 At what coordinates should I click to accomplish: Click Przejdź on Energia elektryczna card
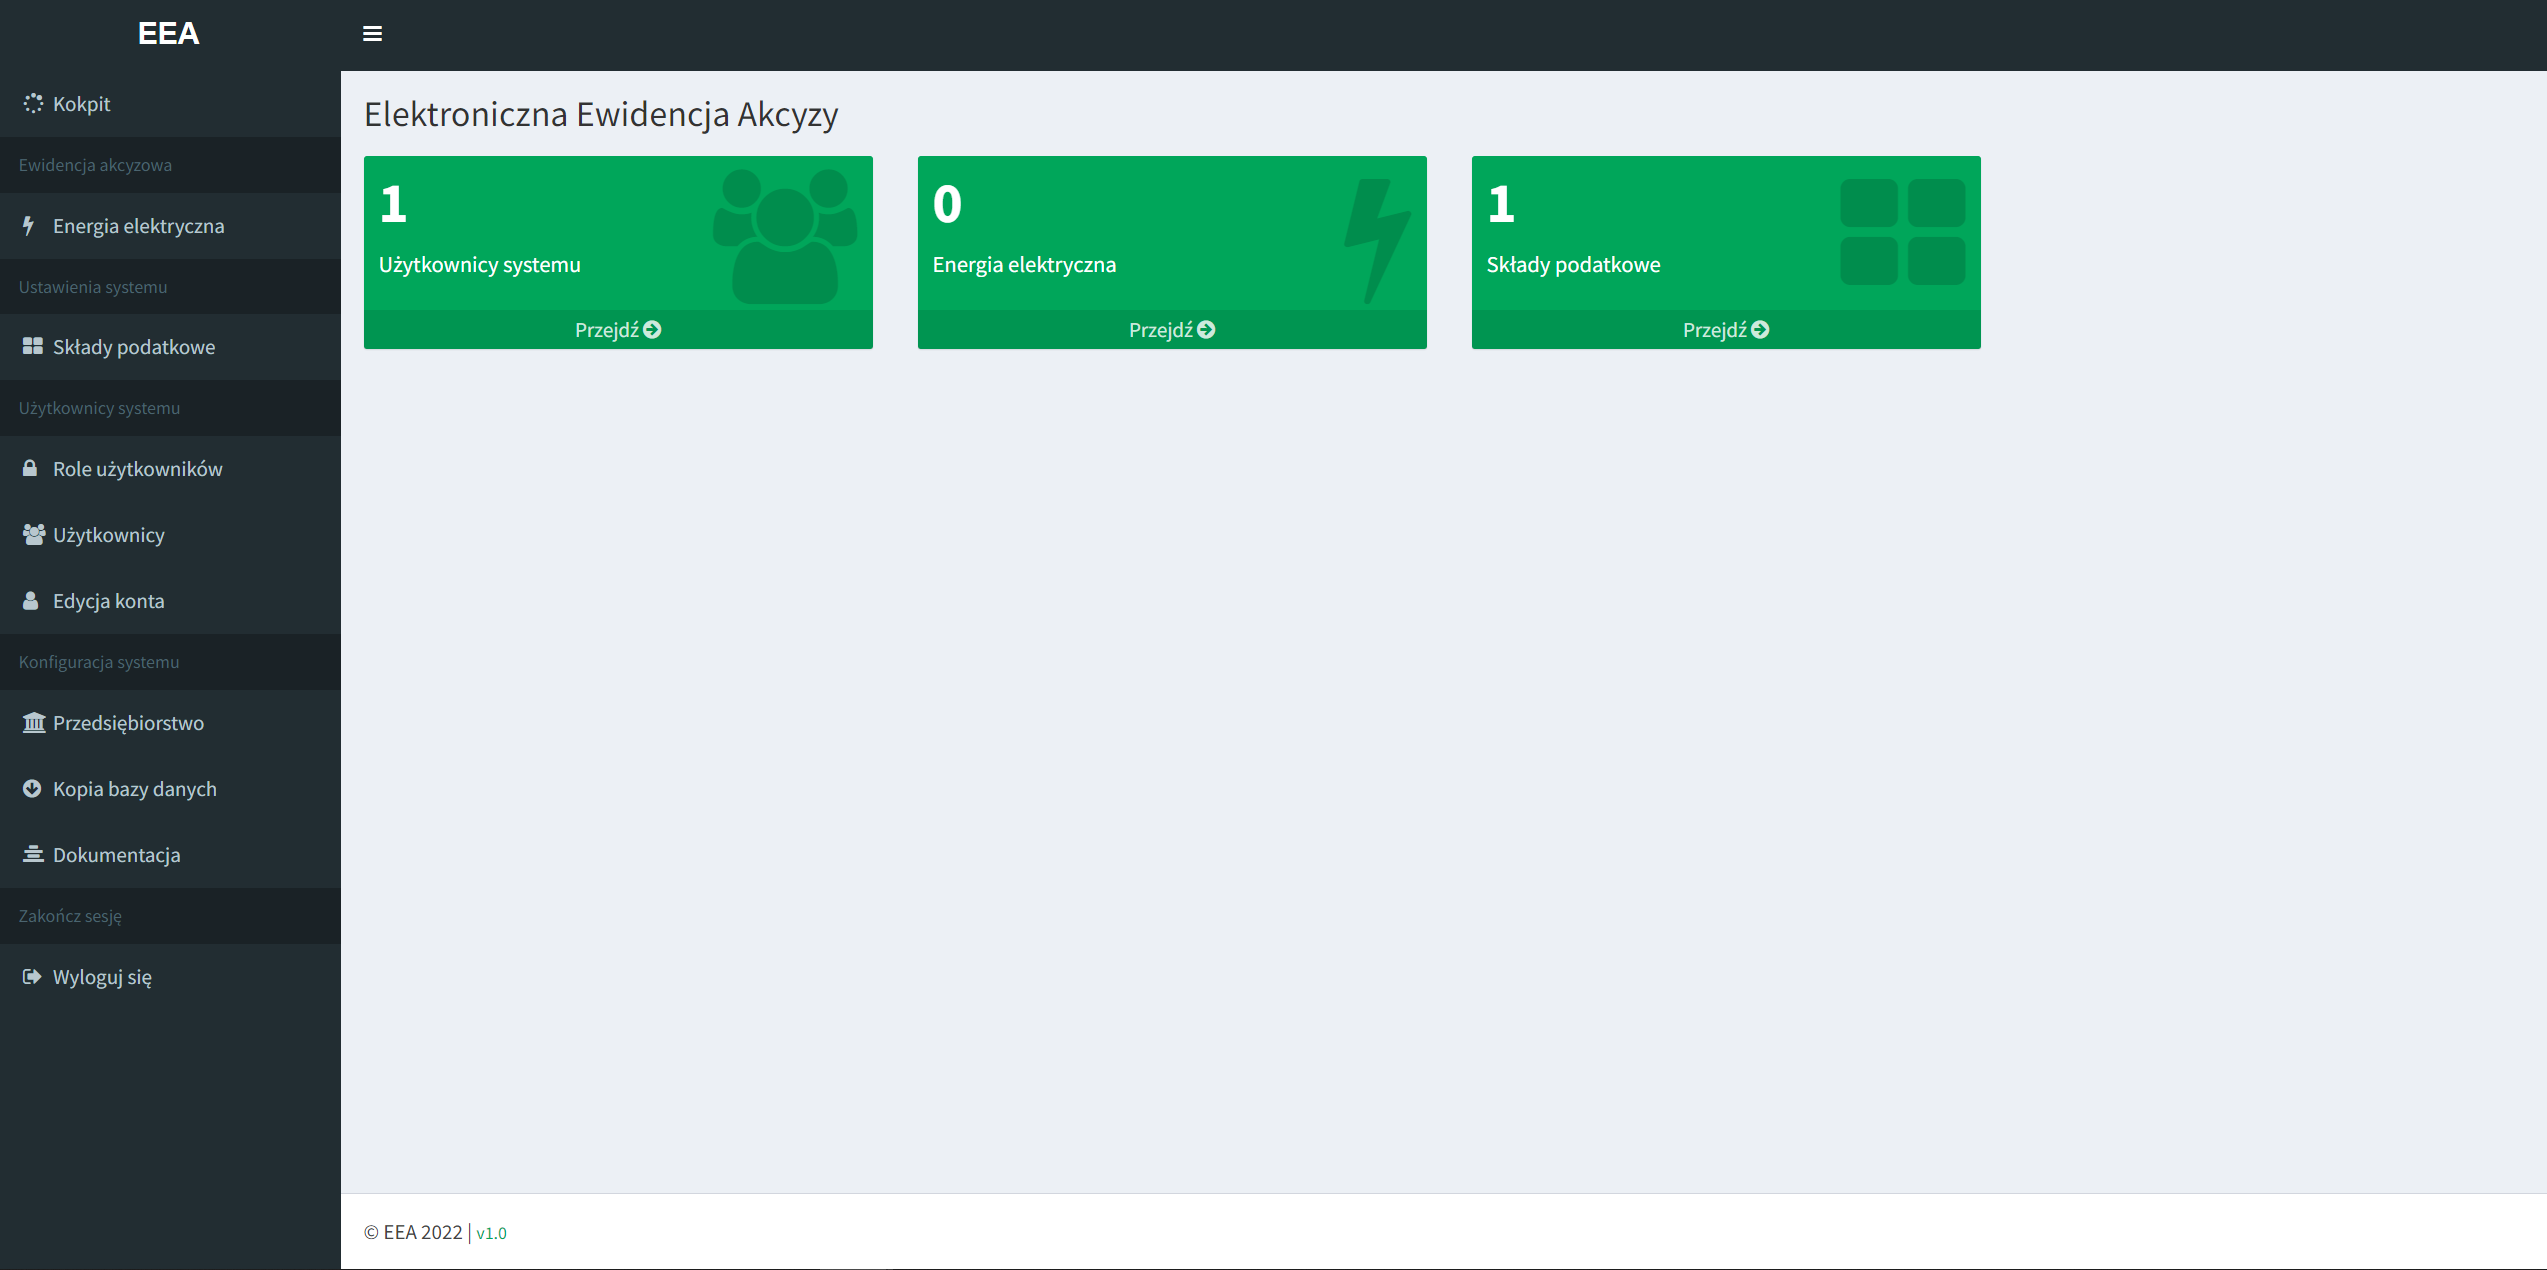point(1172,330)
